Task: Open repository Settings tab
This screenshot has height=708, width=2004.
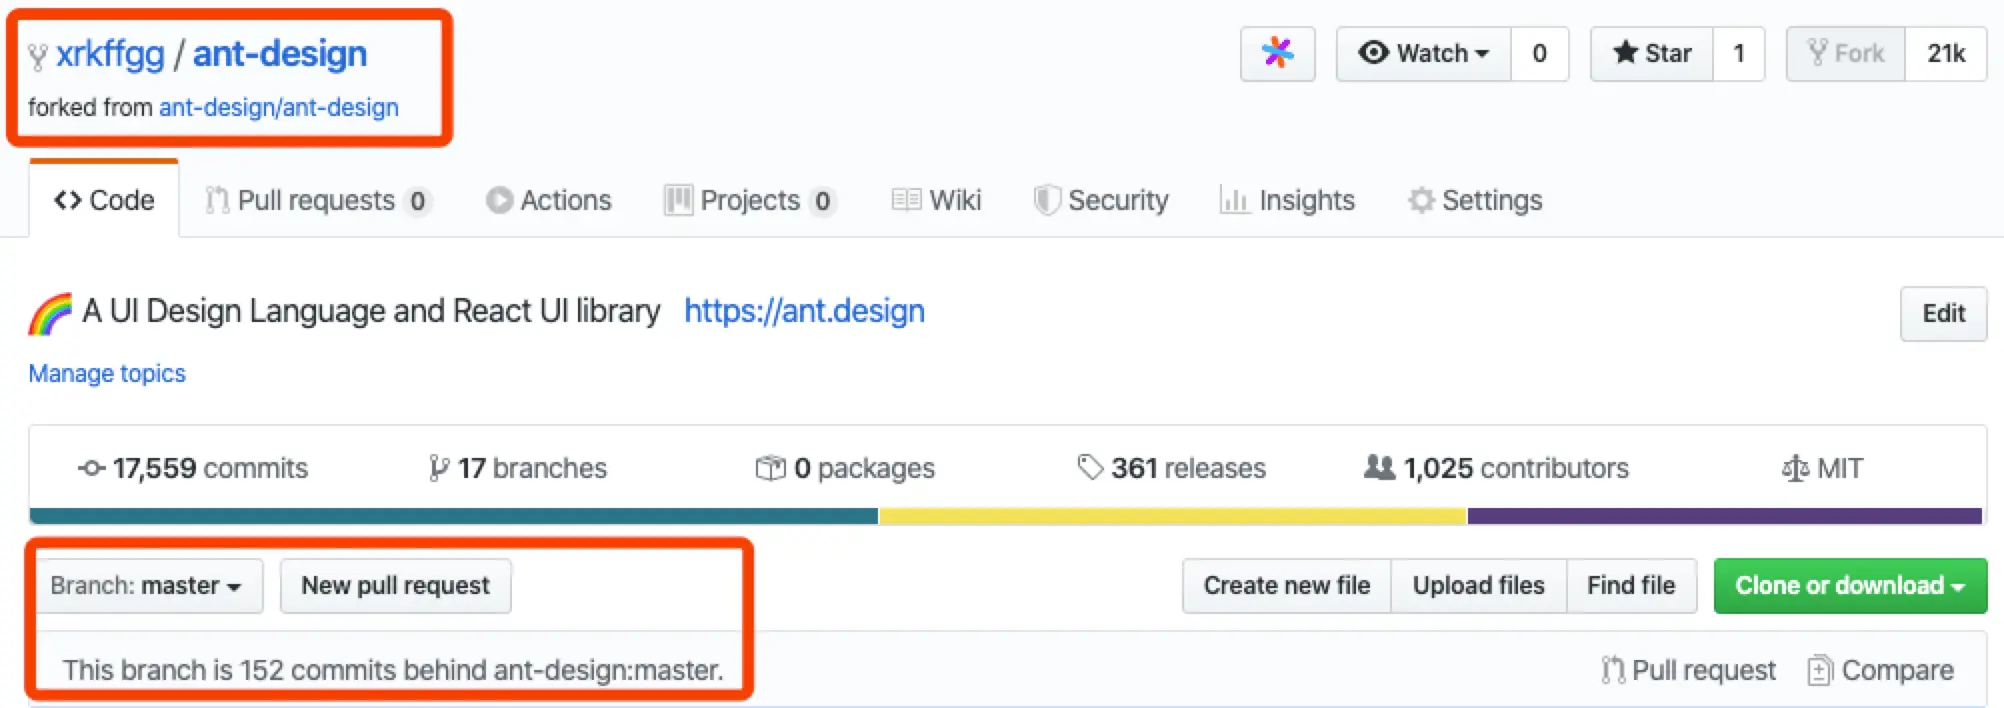Action: pos(1475,200)
